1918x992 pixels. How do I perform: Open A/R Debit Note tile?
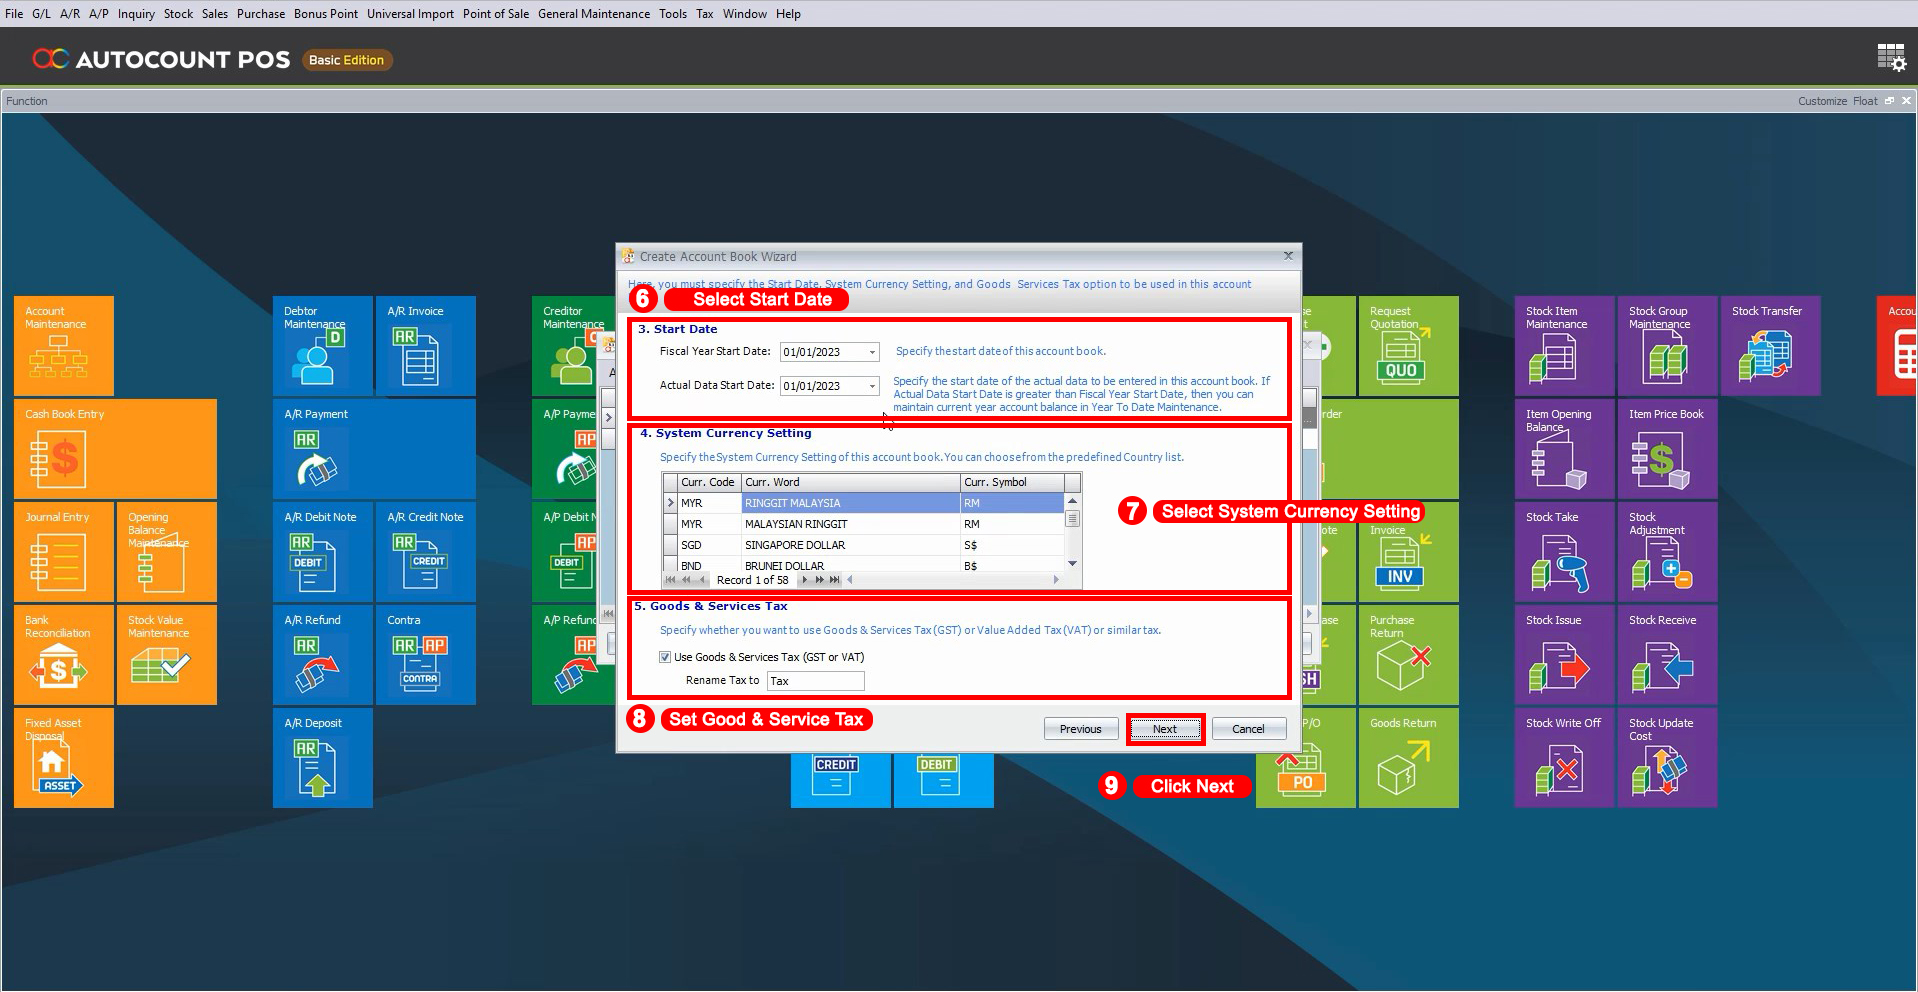(x=323, y=551)
